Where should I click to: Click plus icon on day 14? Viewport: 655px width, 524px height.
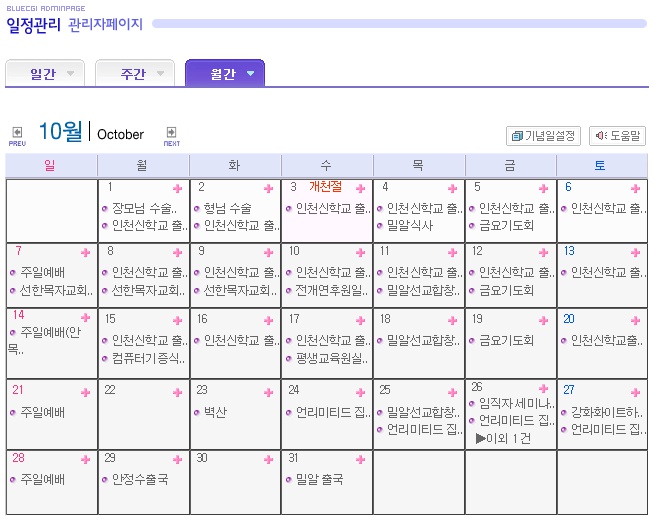(86, 318)
